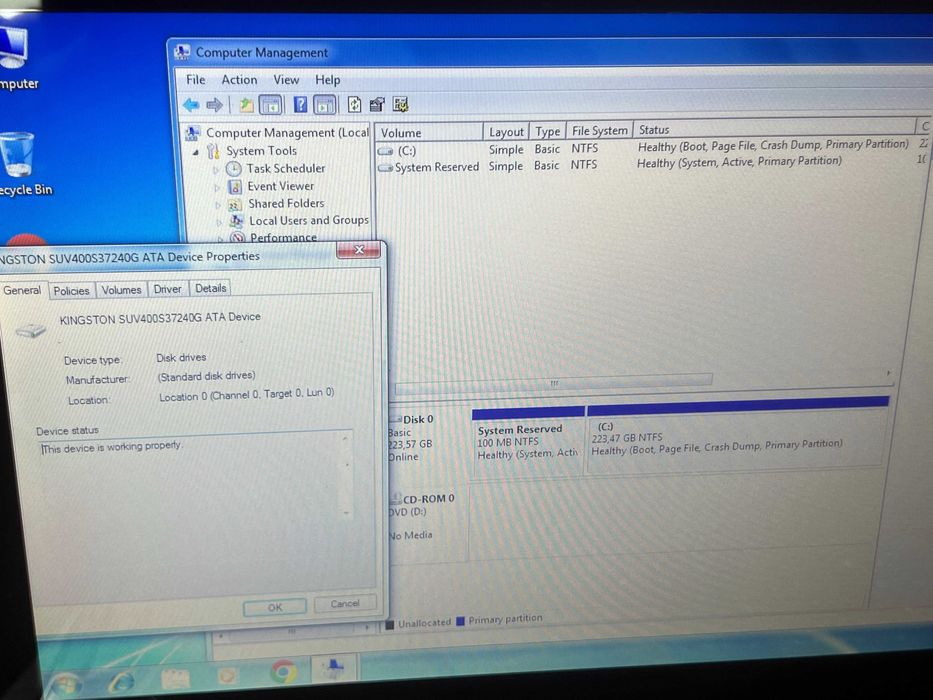Toggle the Show/Hide Action Pane icon
Image resolution: width=933 pixels, height=700 pixels.
[x=325, y=105]
